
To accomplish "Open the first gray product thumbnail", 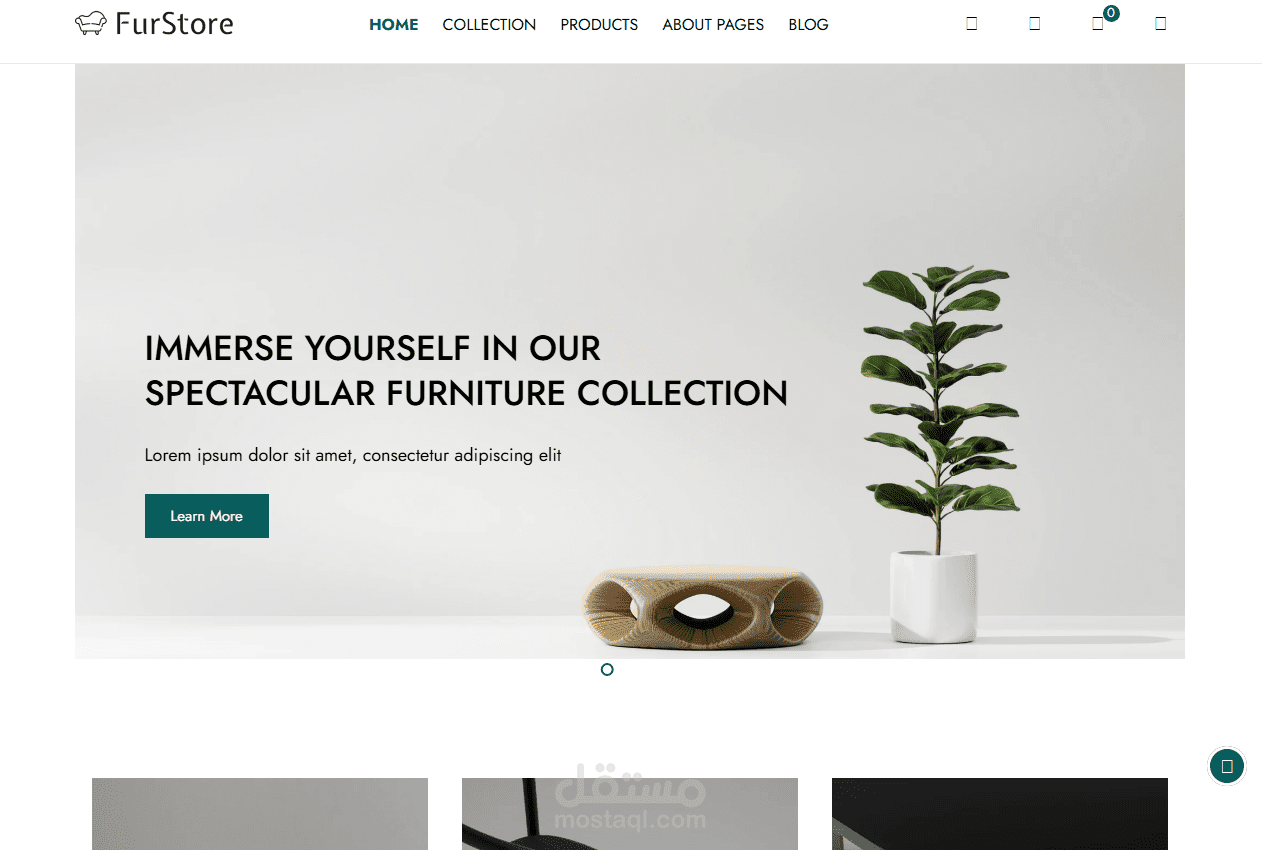I will tap(260, 814).
